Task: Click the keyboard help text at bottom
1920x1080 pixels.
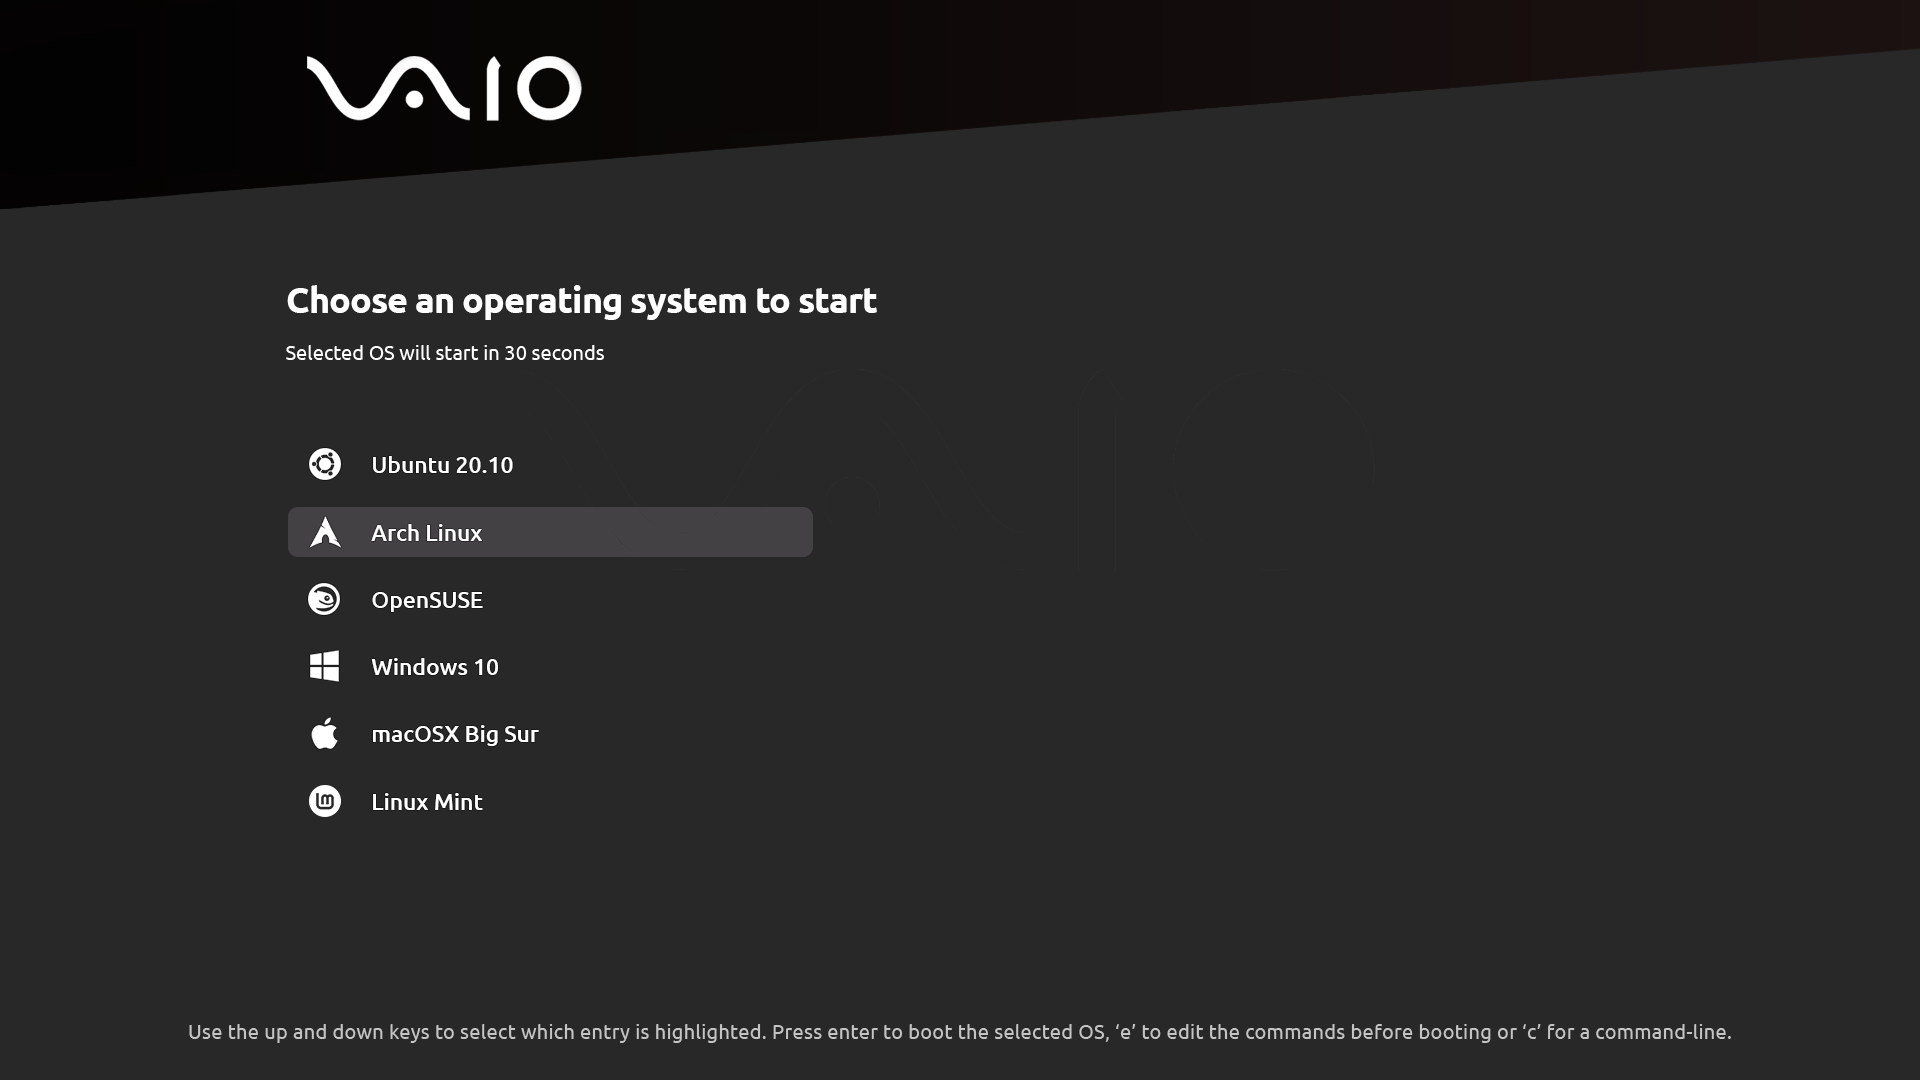Action: 959,1032
